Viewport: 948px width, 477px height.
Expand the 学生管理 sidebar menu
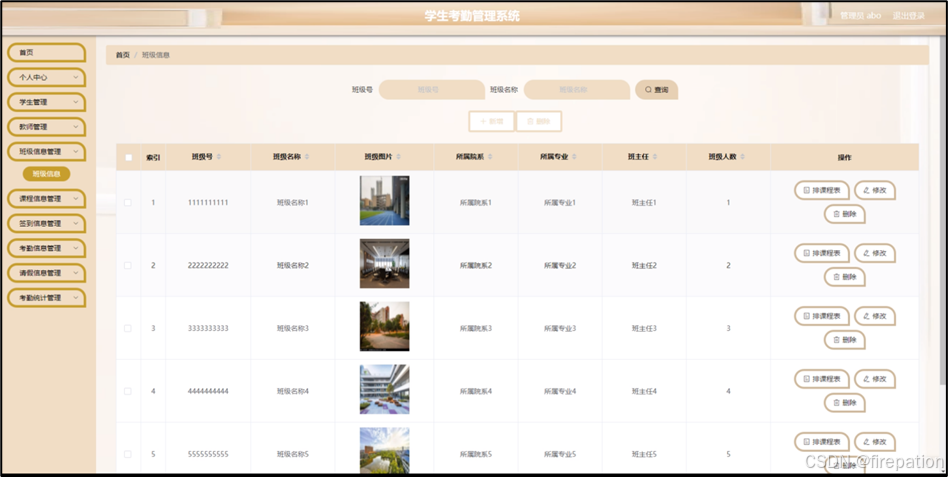click(47, 102)
